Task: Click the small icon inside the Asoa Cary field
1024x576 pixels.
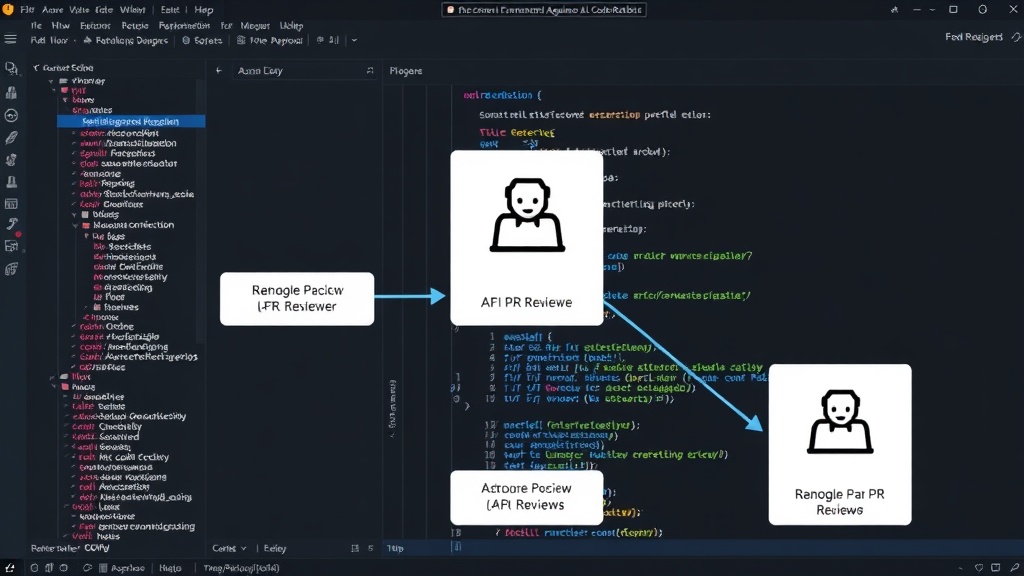Action: pos(370,71)
